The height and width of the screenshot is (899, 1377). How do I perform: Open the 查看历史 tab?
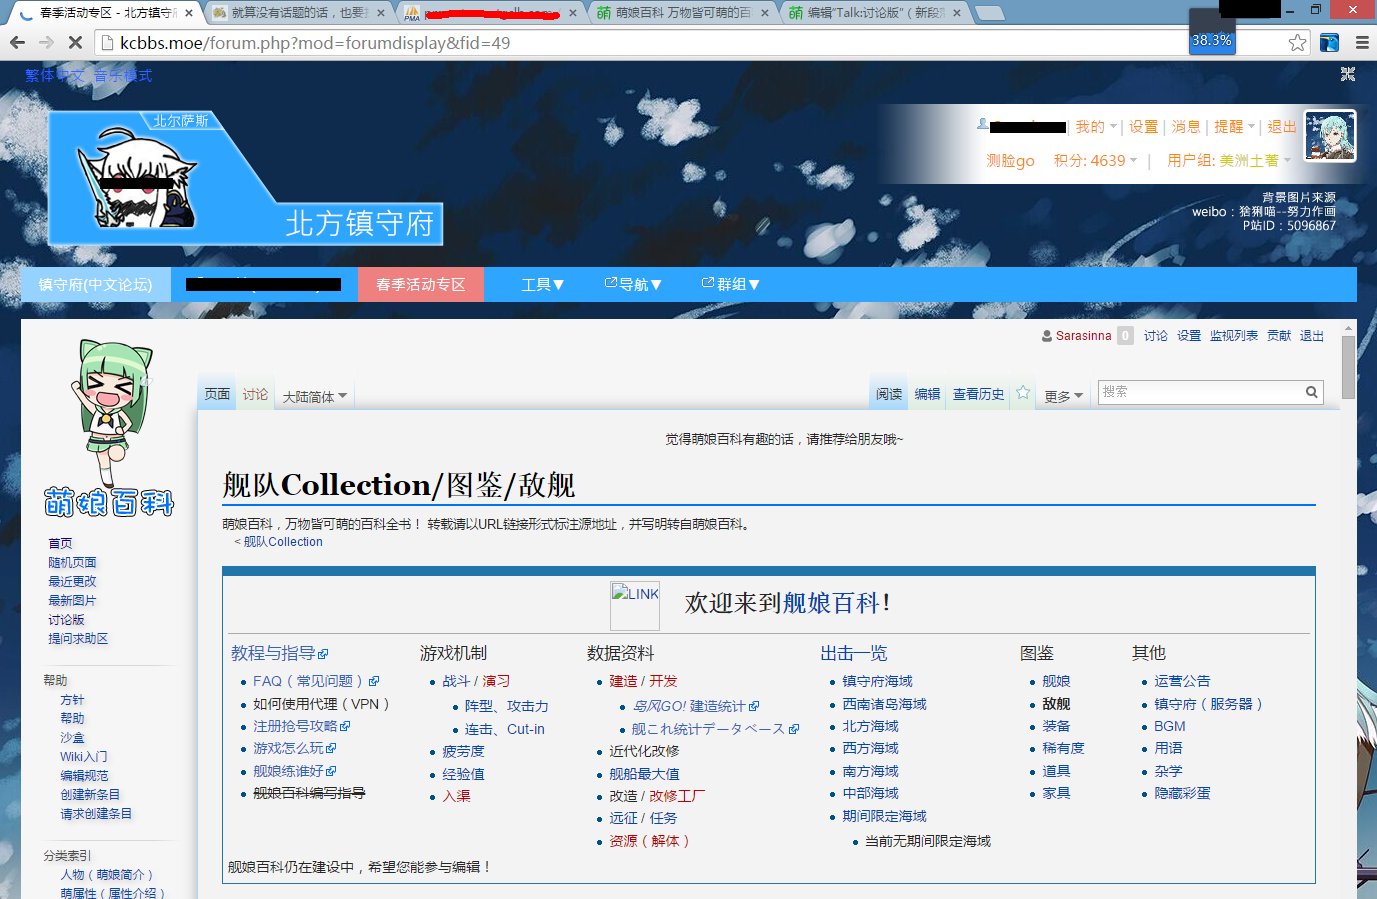point(978,394)
